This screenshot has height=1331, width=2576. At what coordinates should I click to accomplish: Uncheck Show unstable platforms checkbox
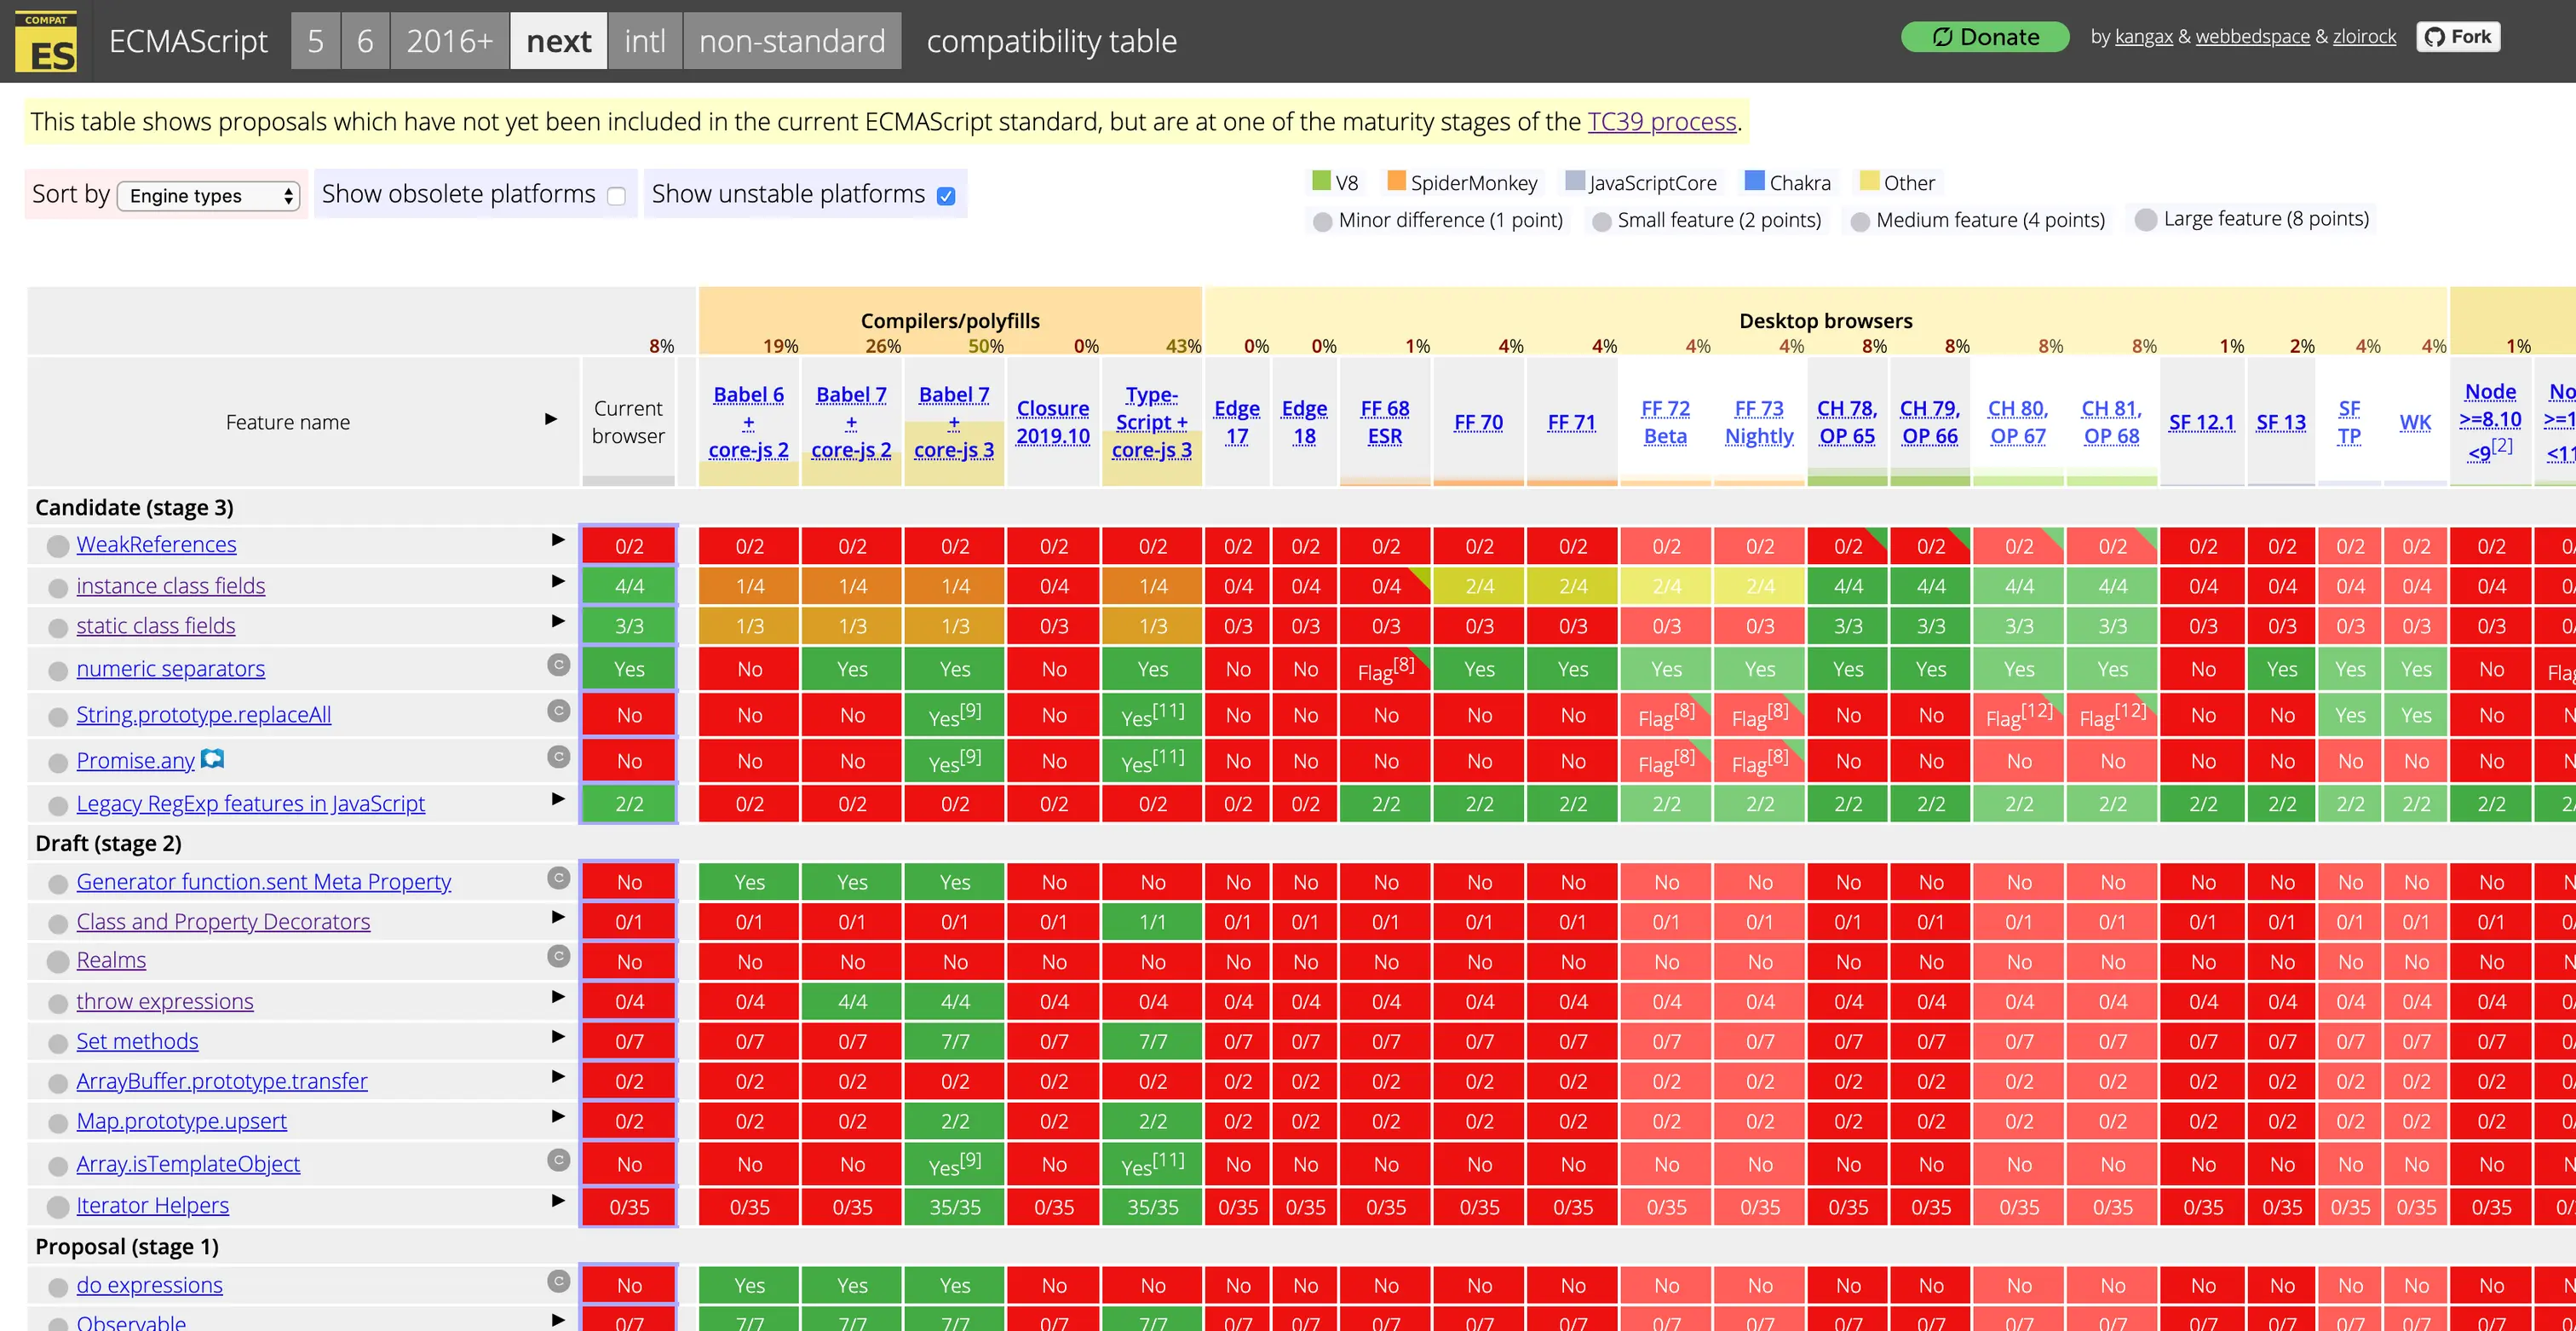[946, 196]
